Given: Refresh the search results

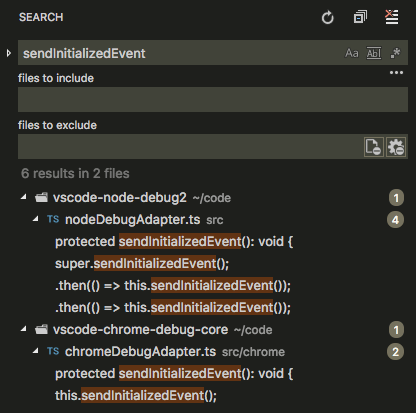Looking at the screenshot, I should coord(328,17).
